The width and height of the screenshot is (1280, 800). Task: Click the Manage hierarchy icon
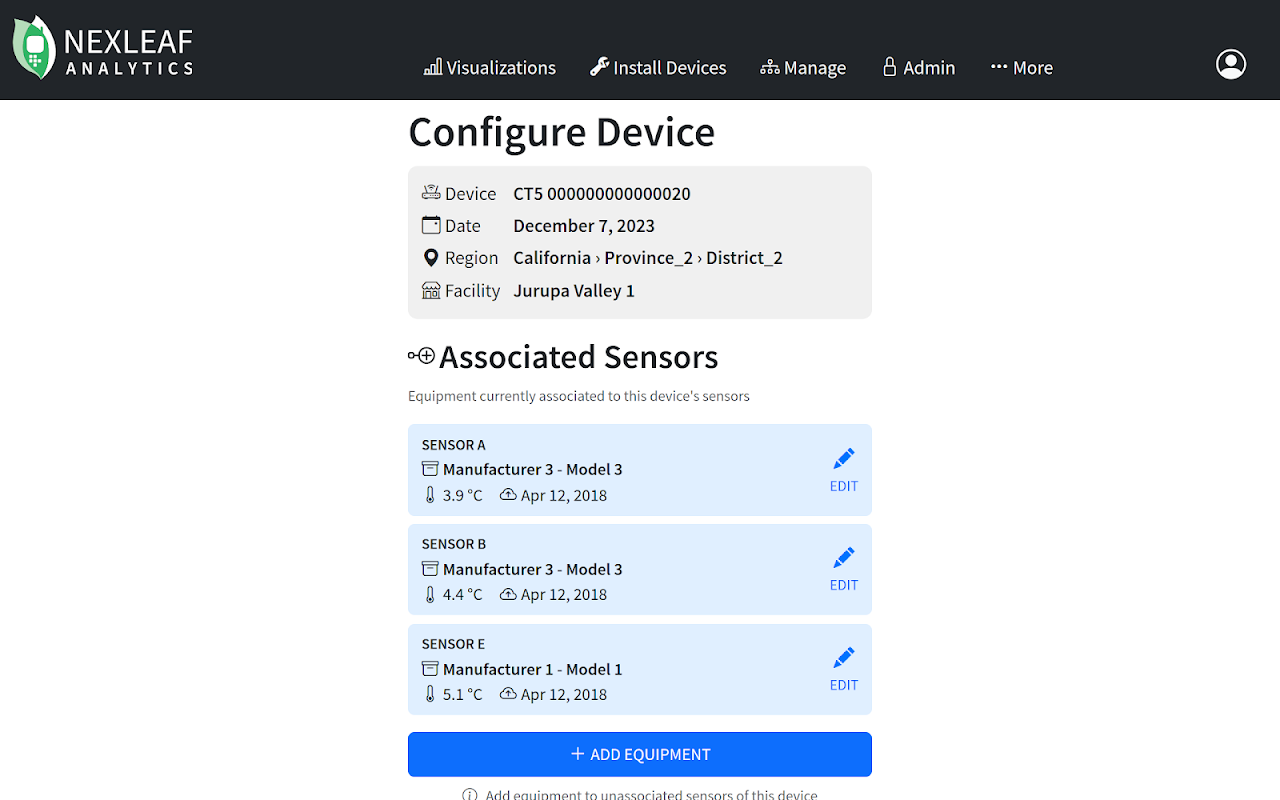(769, 67)
